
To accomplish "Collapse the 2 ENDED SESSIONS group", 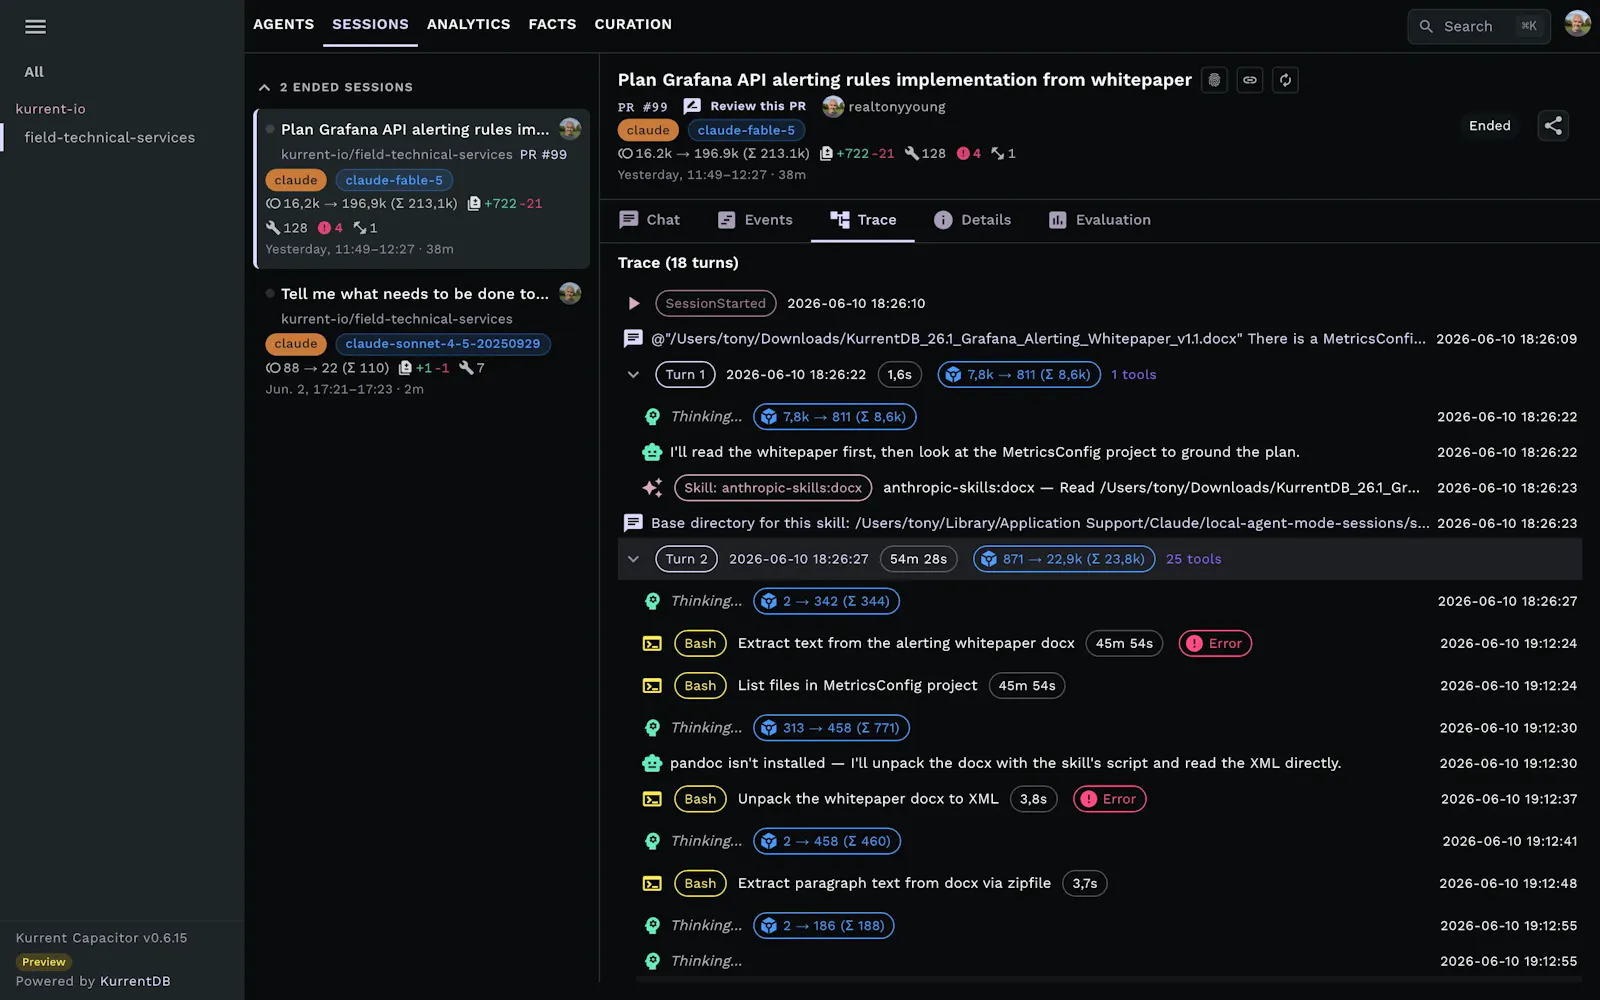I will (264, 88).
